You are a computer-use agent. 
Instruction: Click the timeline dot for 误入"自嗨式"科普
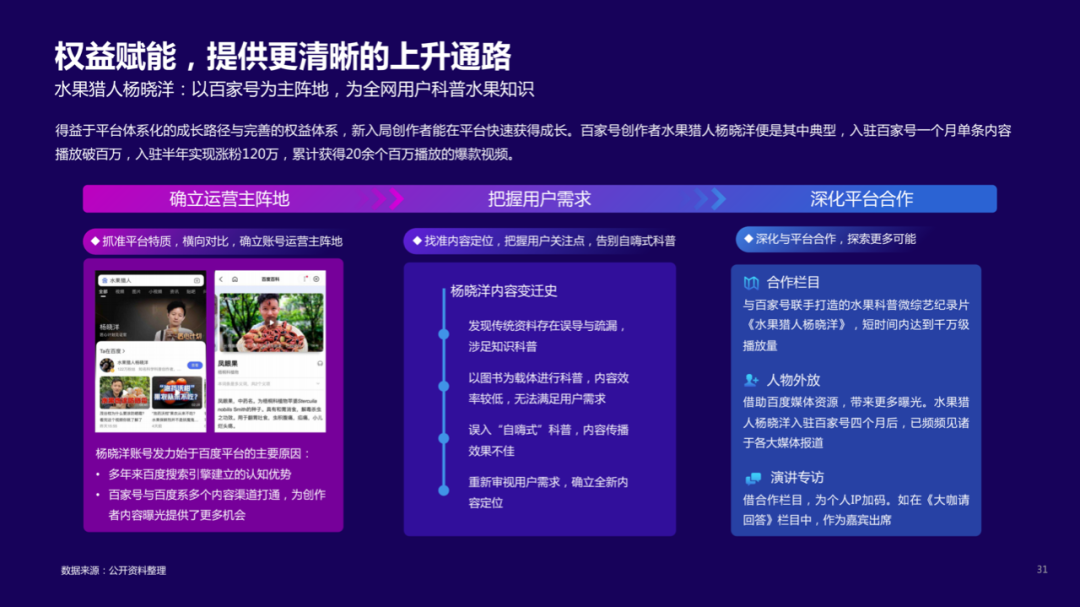[x=444, y=438]
